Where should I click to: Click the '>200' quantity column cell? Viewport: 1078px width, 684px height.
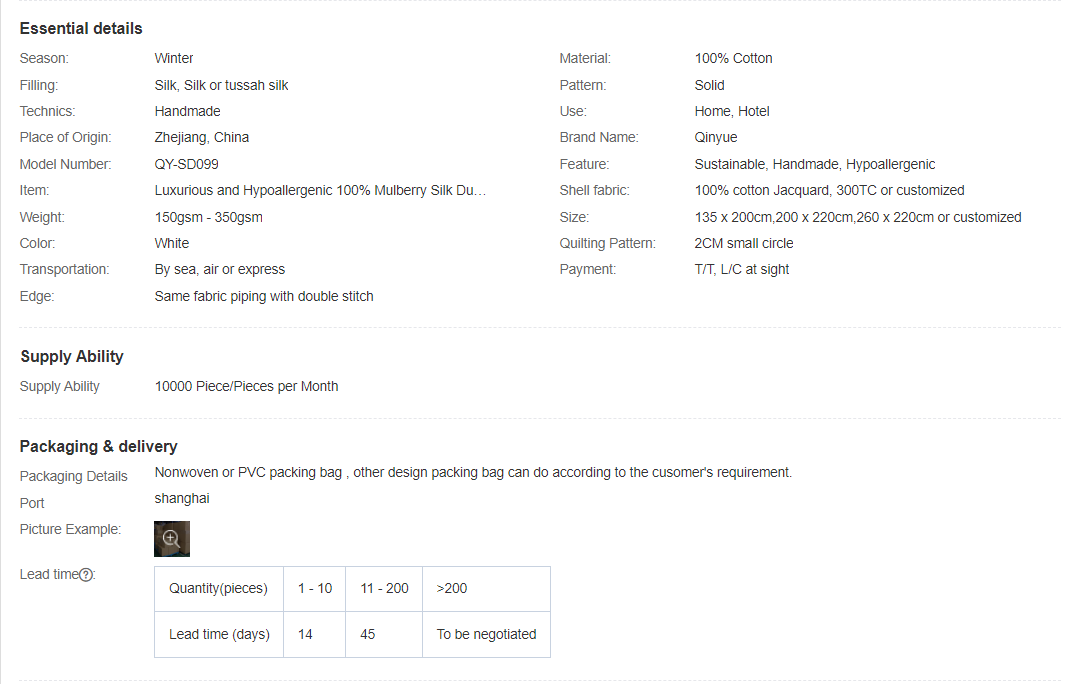coord(486,588)
